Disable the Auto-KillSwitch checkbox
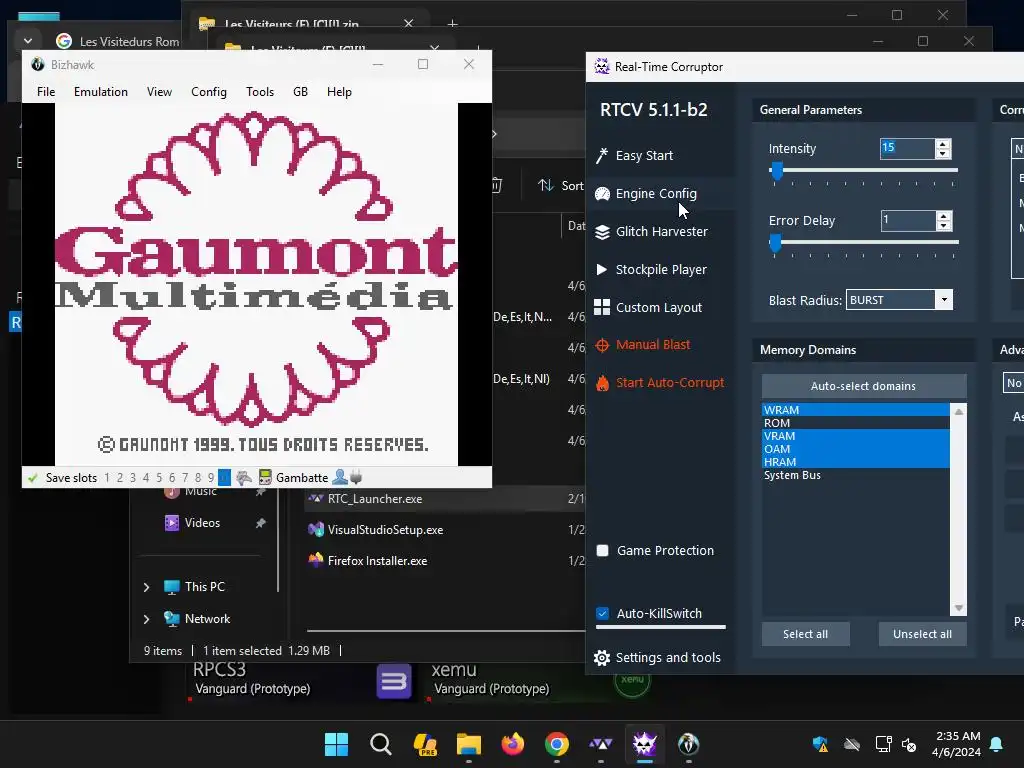This screenshot has height=768, width=1024. [x=603, y=613]
